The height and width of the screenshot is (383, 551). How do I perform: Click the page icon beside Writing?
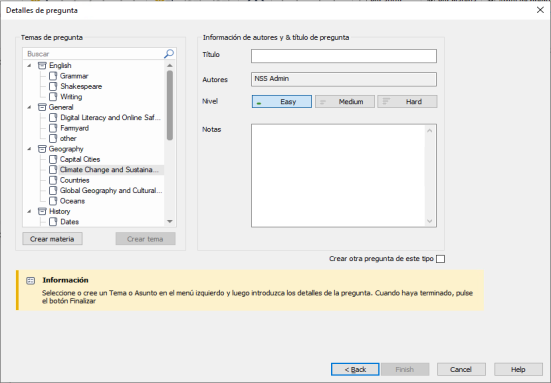point(53,97)
